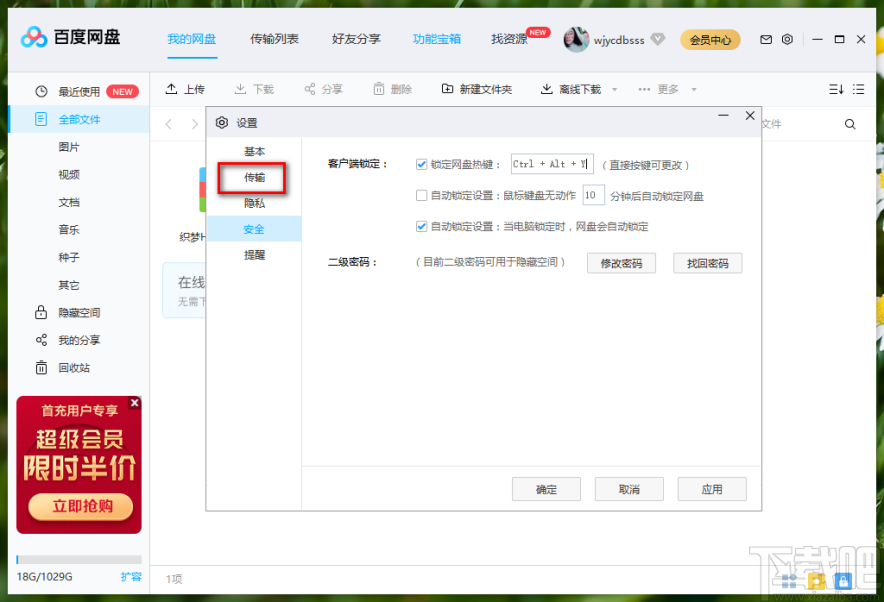Image resolution: width=884 pixels, height=602 pixels.
Task: Click the Download (下载) toolbar button
Action: (254, 89)
